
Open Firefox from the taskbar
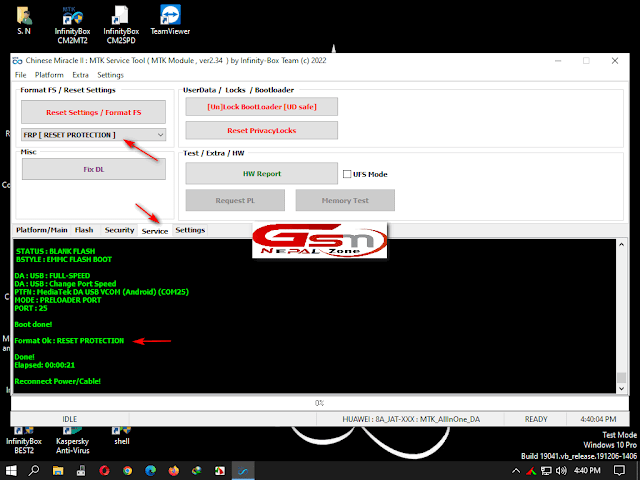point(174,471)
